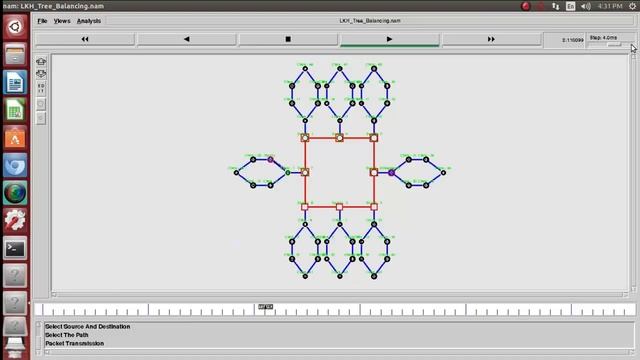Click the fast forward button
The height and width of the screenshot is (360, 640).
491,39
